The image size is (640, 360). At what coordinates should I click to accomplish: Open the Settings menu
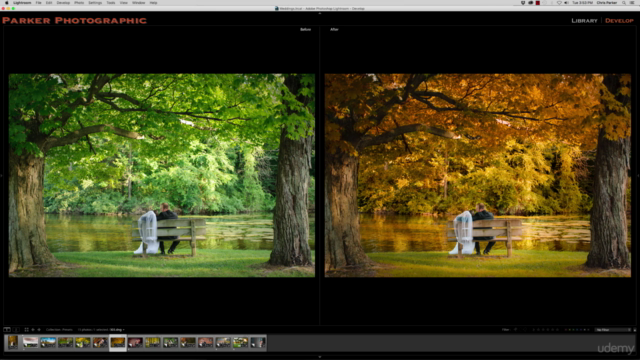[x=95, y=2]
